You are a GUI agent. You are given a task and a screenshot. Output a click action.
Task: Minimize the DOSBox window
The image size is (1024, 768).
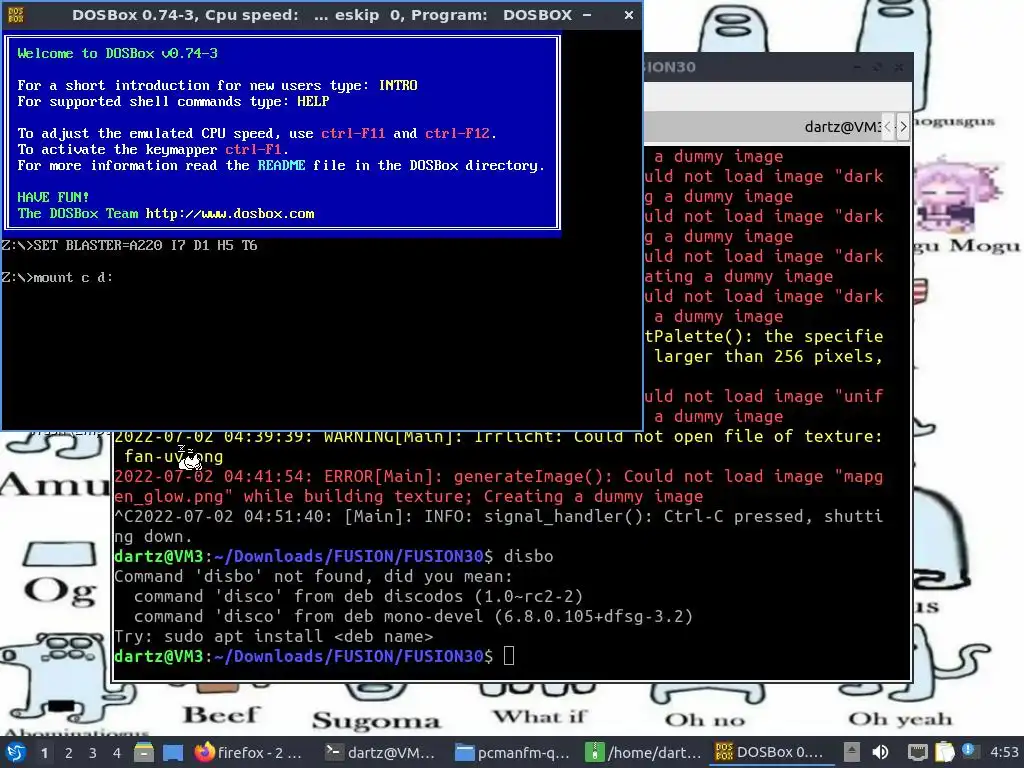point(587,14)
